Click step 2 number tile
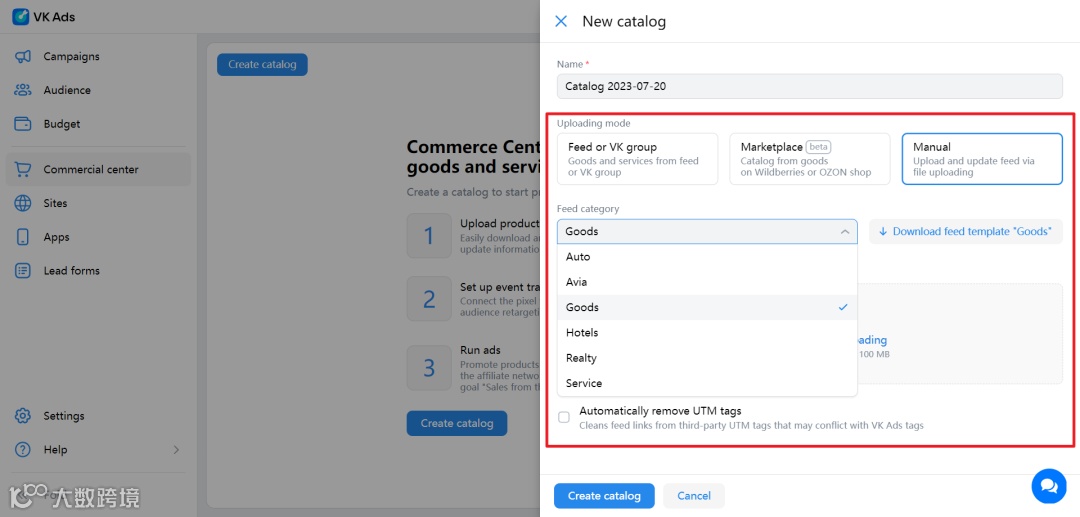The width and height of the screenshot is (1080, 517). click(429, 299)
